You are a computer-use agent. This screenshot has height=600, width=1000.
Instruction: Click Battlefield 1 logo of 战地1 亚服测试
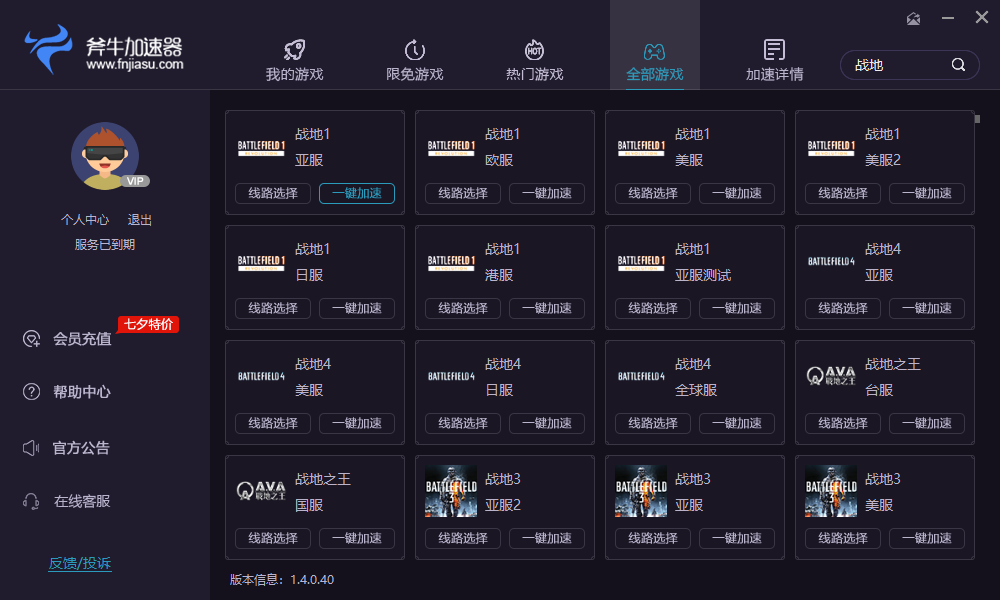click(641, 263)
